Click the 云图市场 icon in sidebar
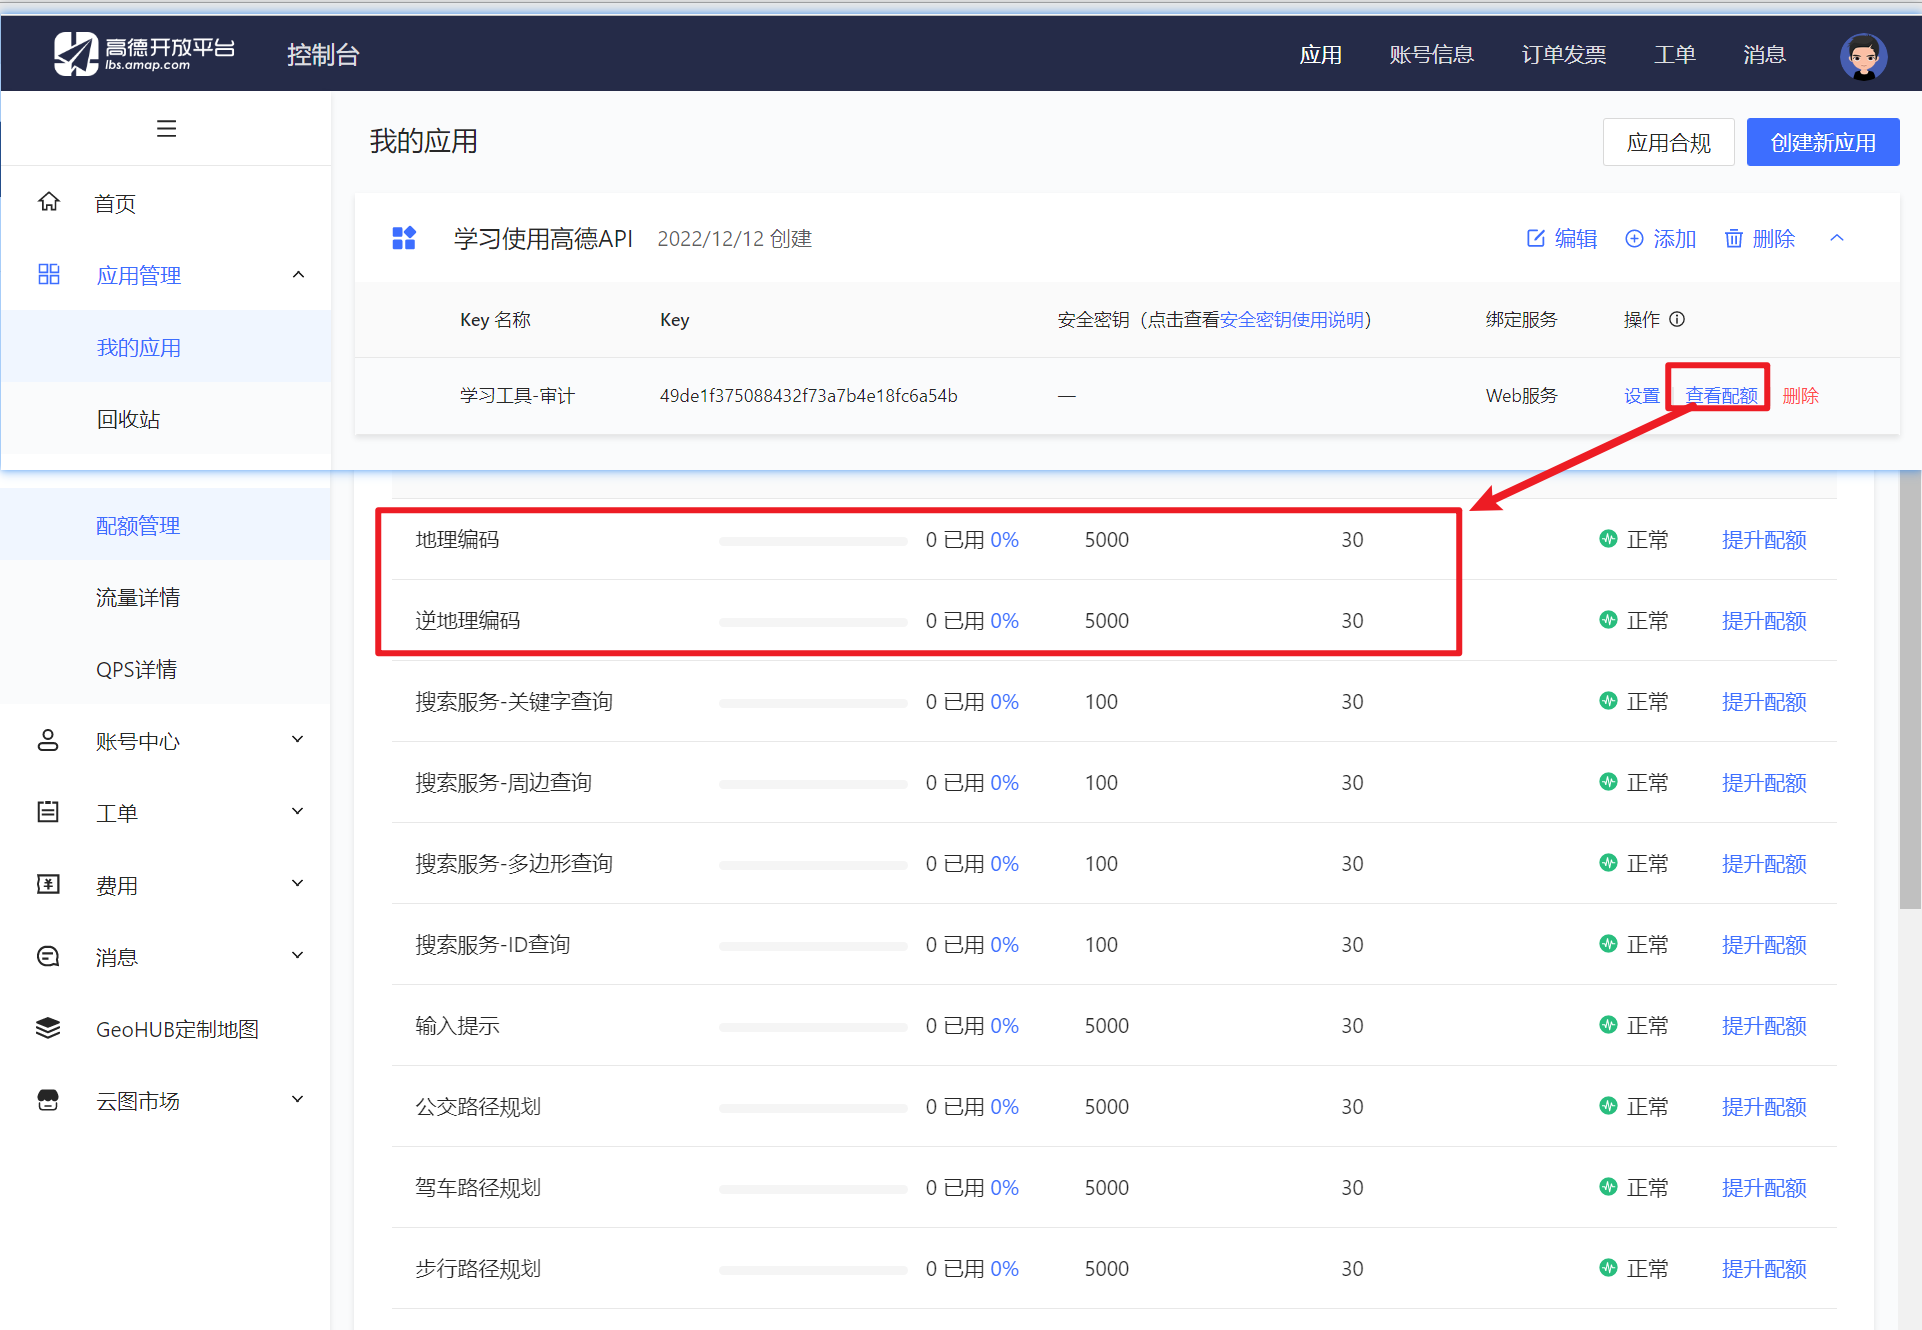The width and height of the screenshot is (1922, 1330). [x=48, y=1100]
